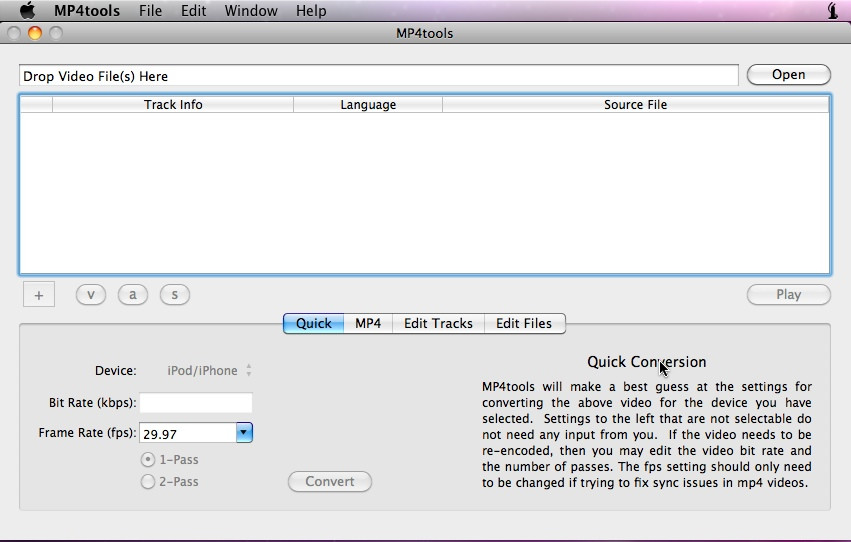
Task: Switch to the Edit Tracks tab
Action: 438,323
